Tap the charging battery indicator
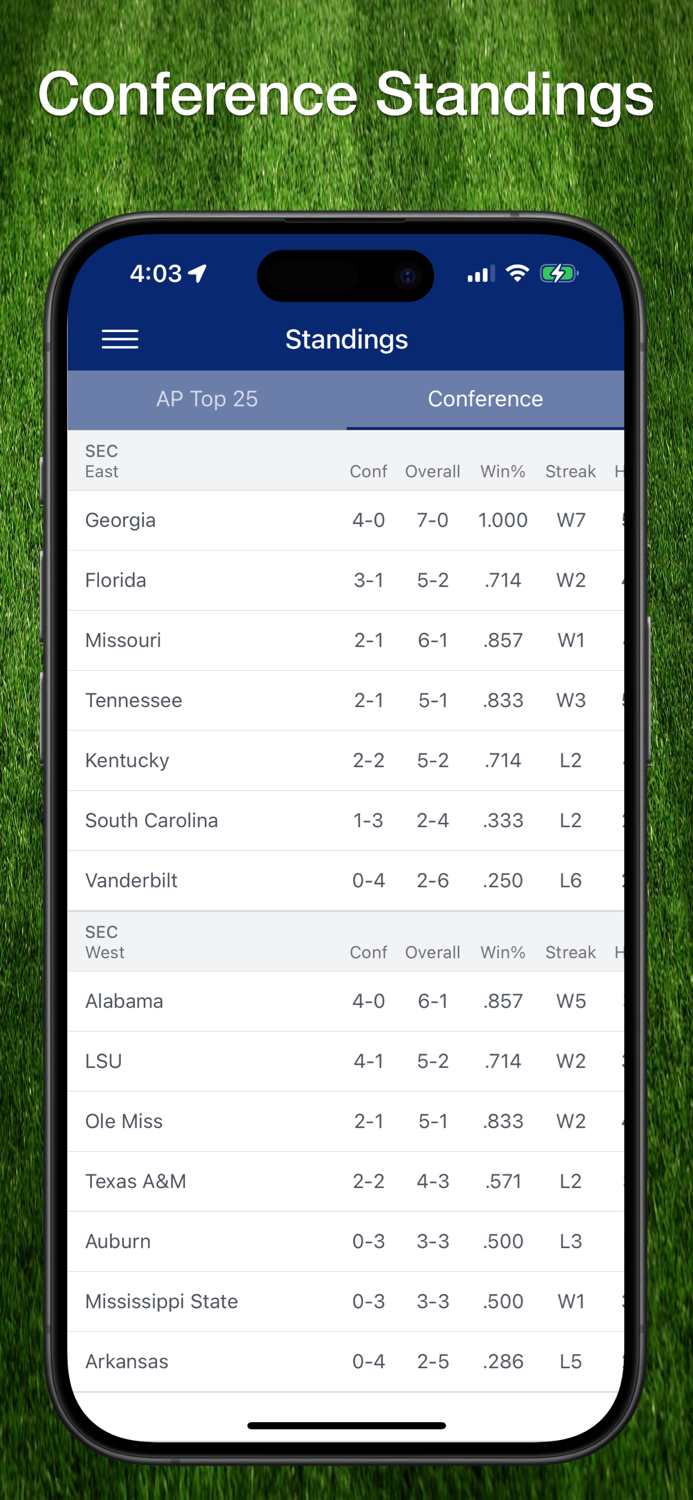Viewport: 693px width, 1500px height. pyautogui.click(x=558, y=272)
